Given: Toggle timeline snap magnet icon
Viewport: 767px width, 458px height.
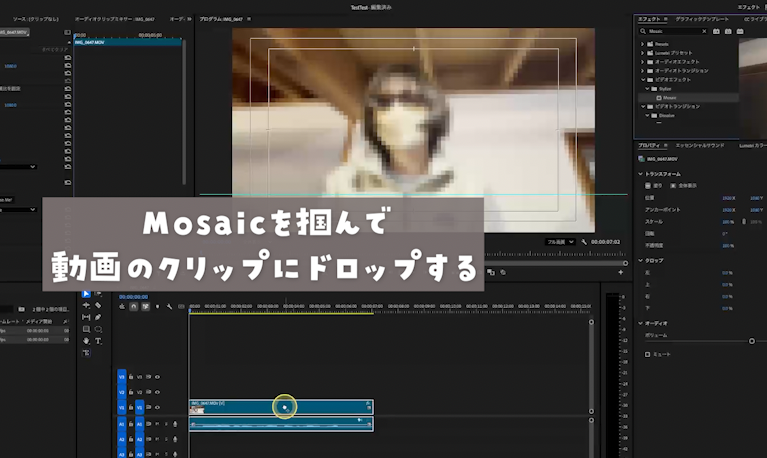Looking at the screenshot, I should pyautogui.click(x=134, y=307).
